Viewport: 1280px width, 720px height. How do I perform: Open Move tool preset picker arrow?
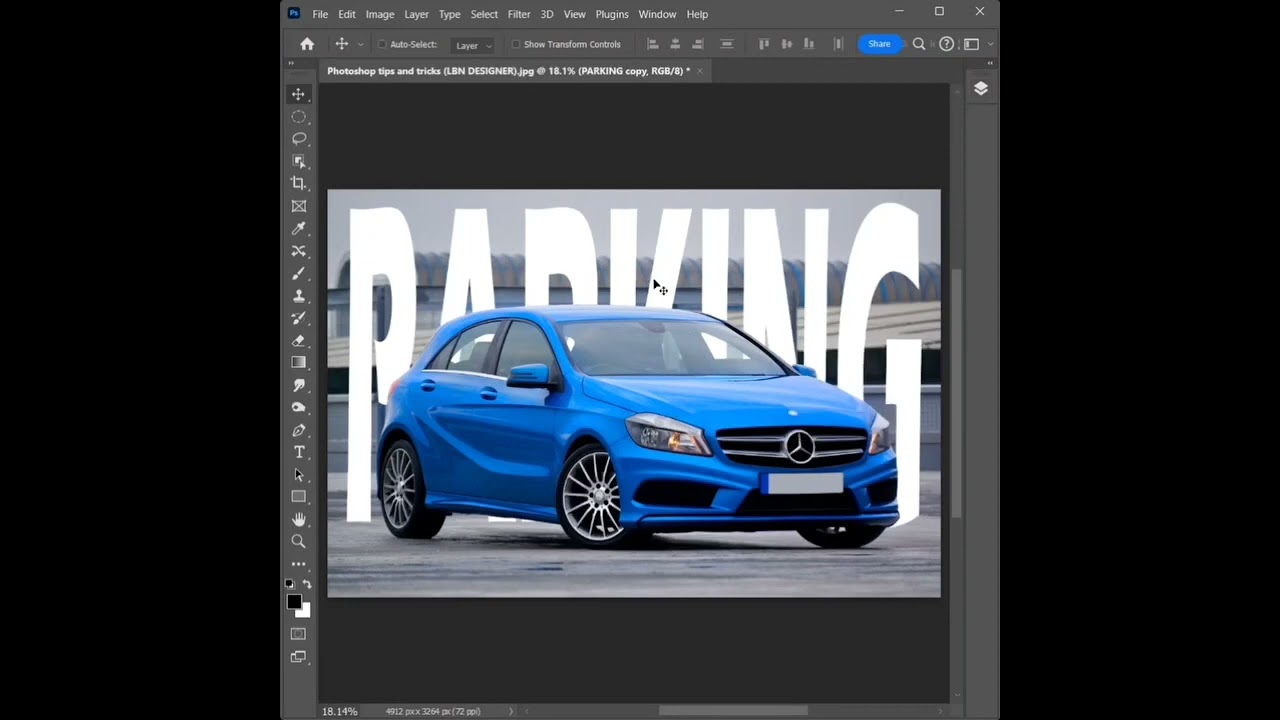point(360,45)
